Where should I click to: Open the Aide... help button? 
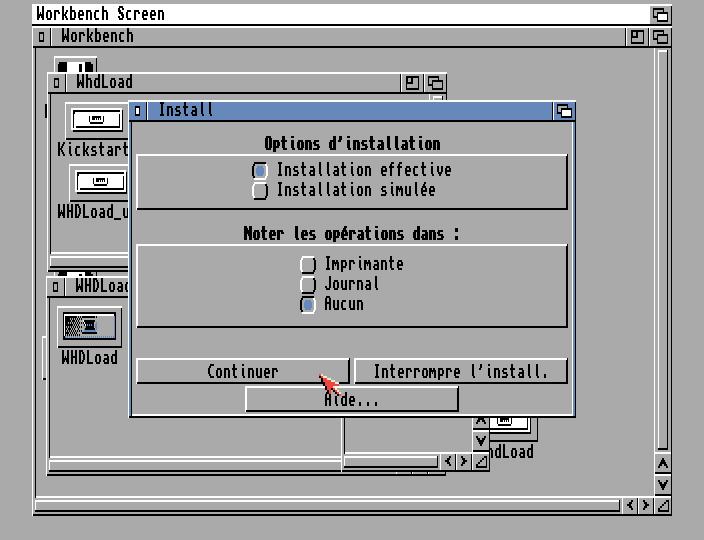[352, 399]
